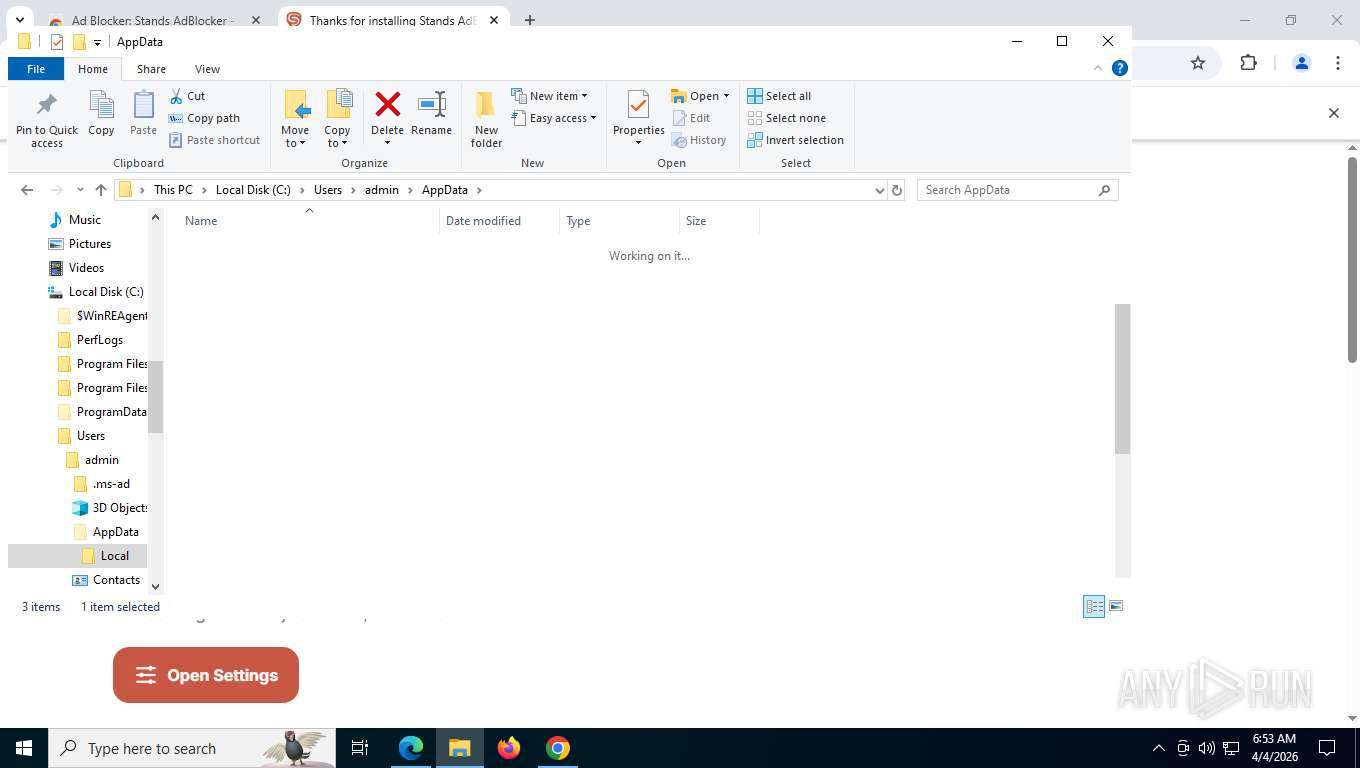Click the Local Disk (C:) breadcrumb

pos(253,190)
